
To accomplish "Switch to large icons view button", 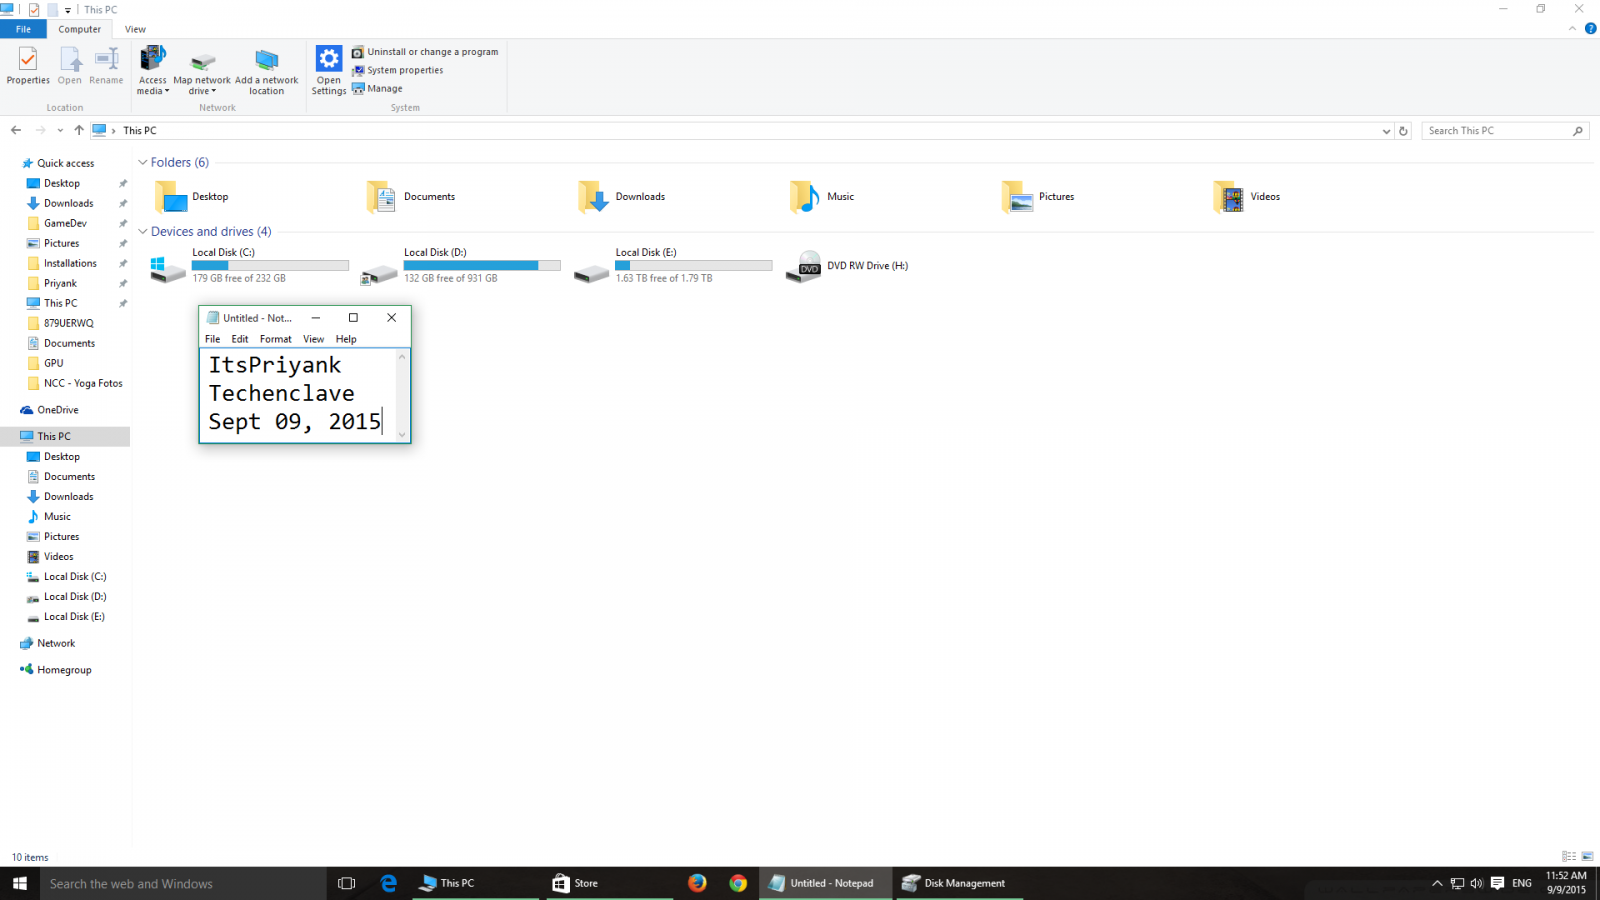I will [1587, 857].
